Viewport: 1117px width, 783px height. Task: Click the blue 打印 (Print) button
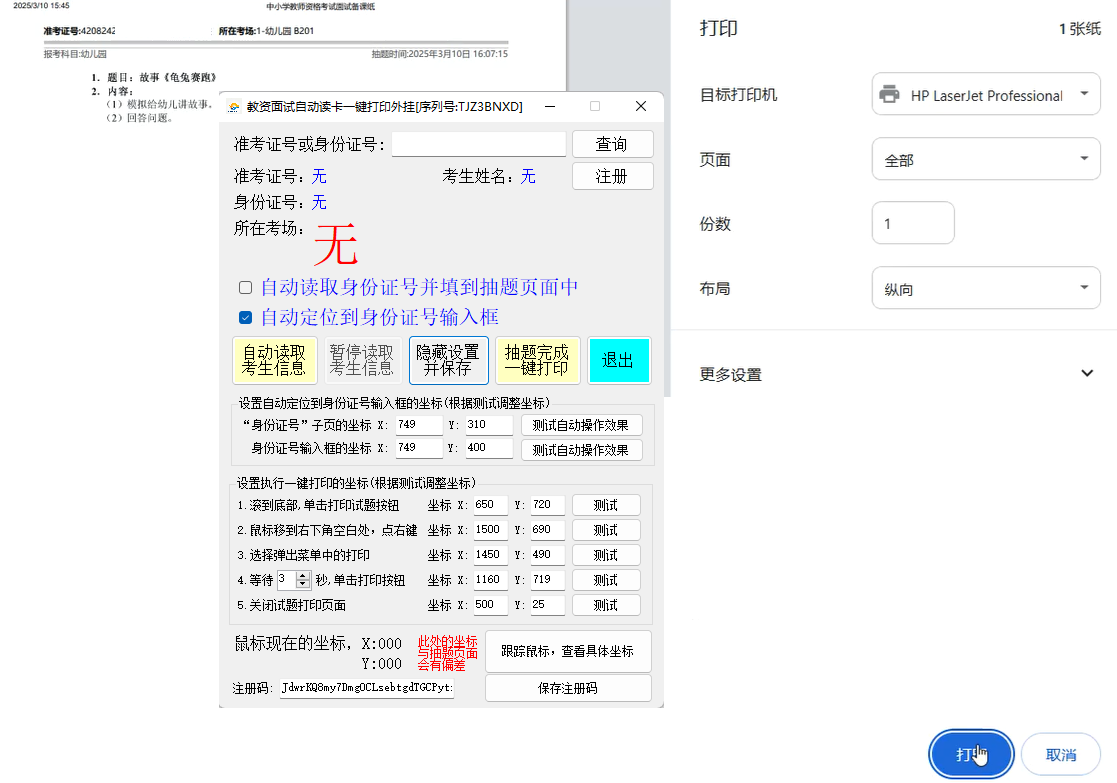[970, 755]
